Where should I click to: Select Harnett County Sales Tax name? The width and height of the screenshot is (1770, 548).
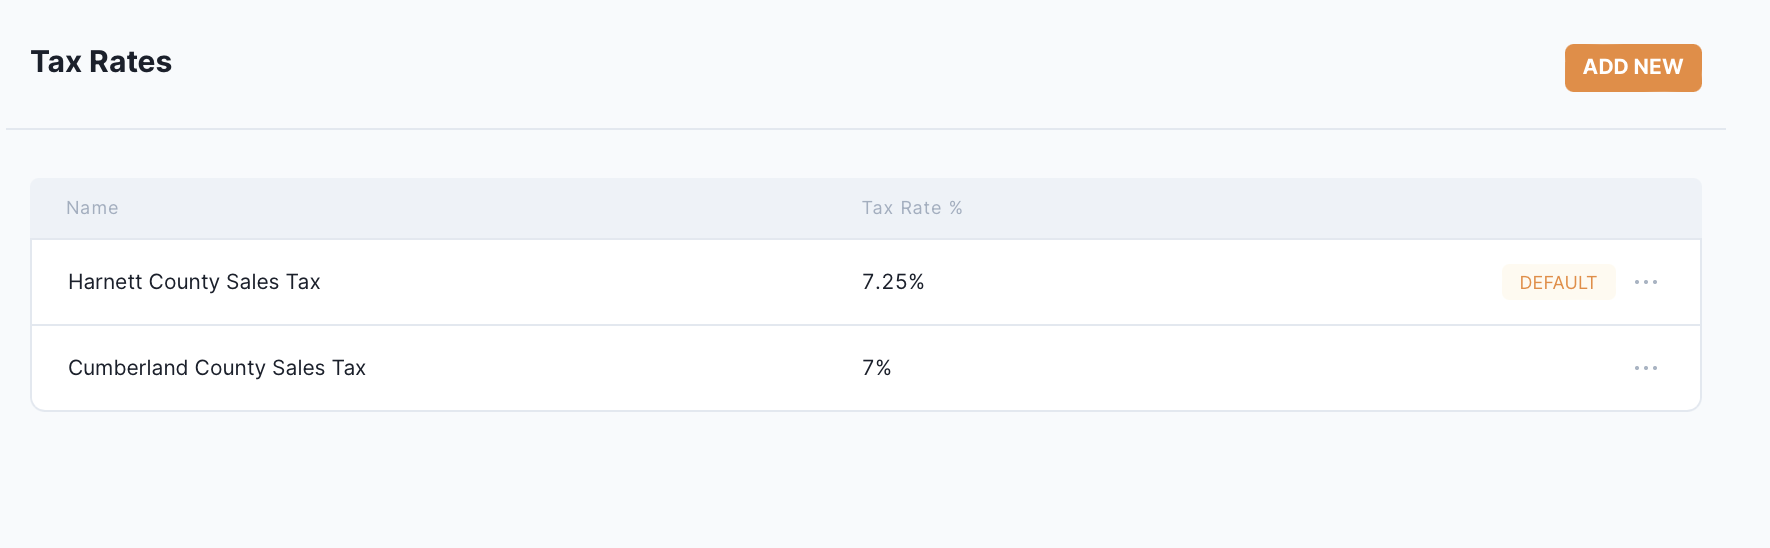point(194,282)
